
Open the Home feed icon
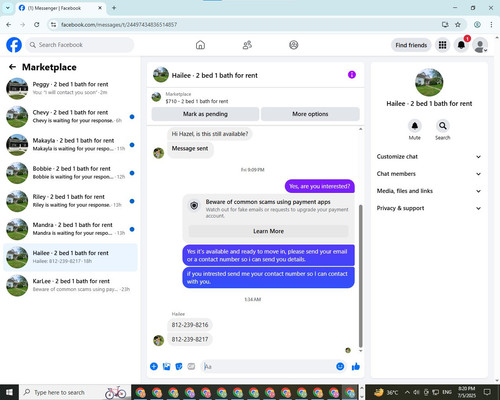click(200, 45)
